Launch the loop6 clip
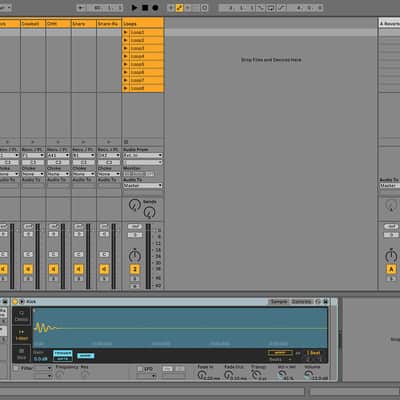The image size is (400, 400). coord(126,72)
